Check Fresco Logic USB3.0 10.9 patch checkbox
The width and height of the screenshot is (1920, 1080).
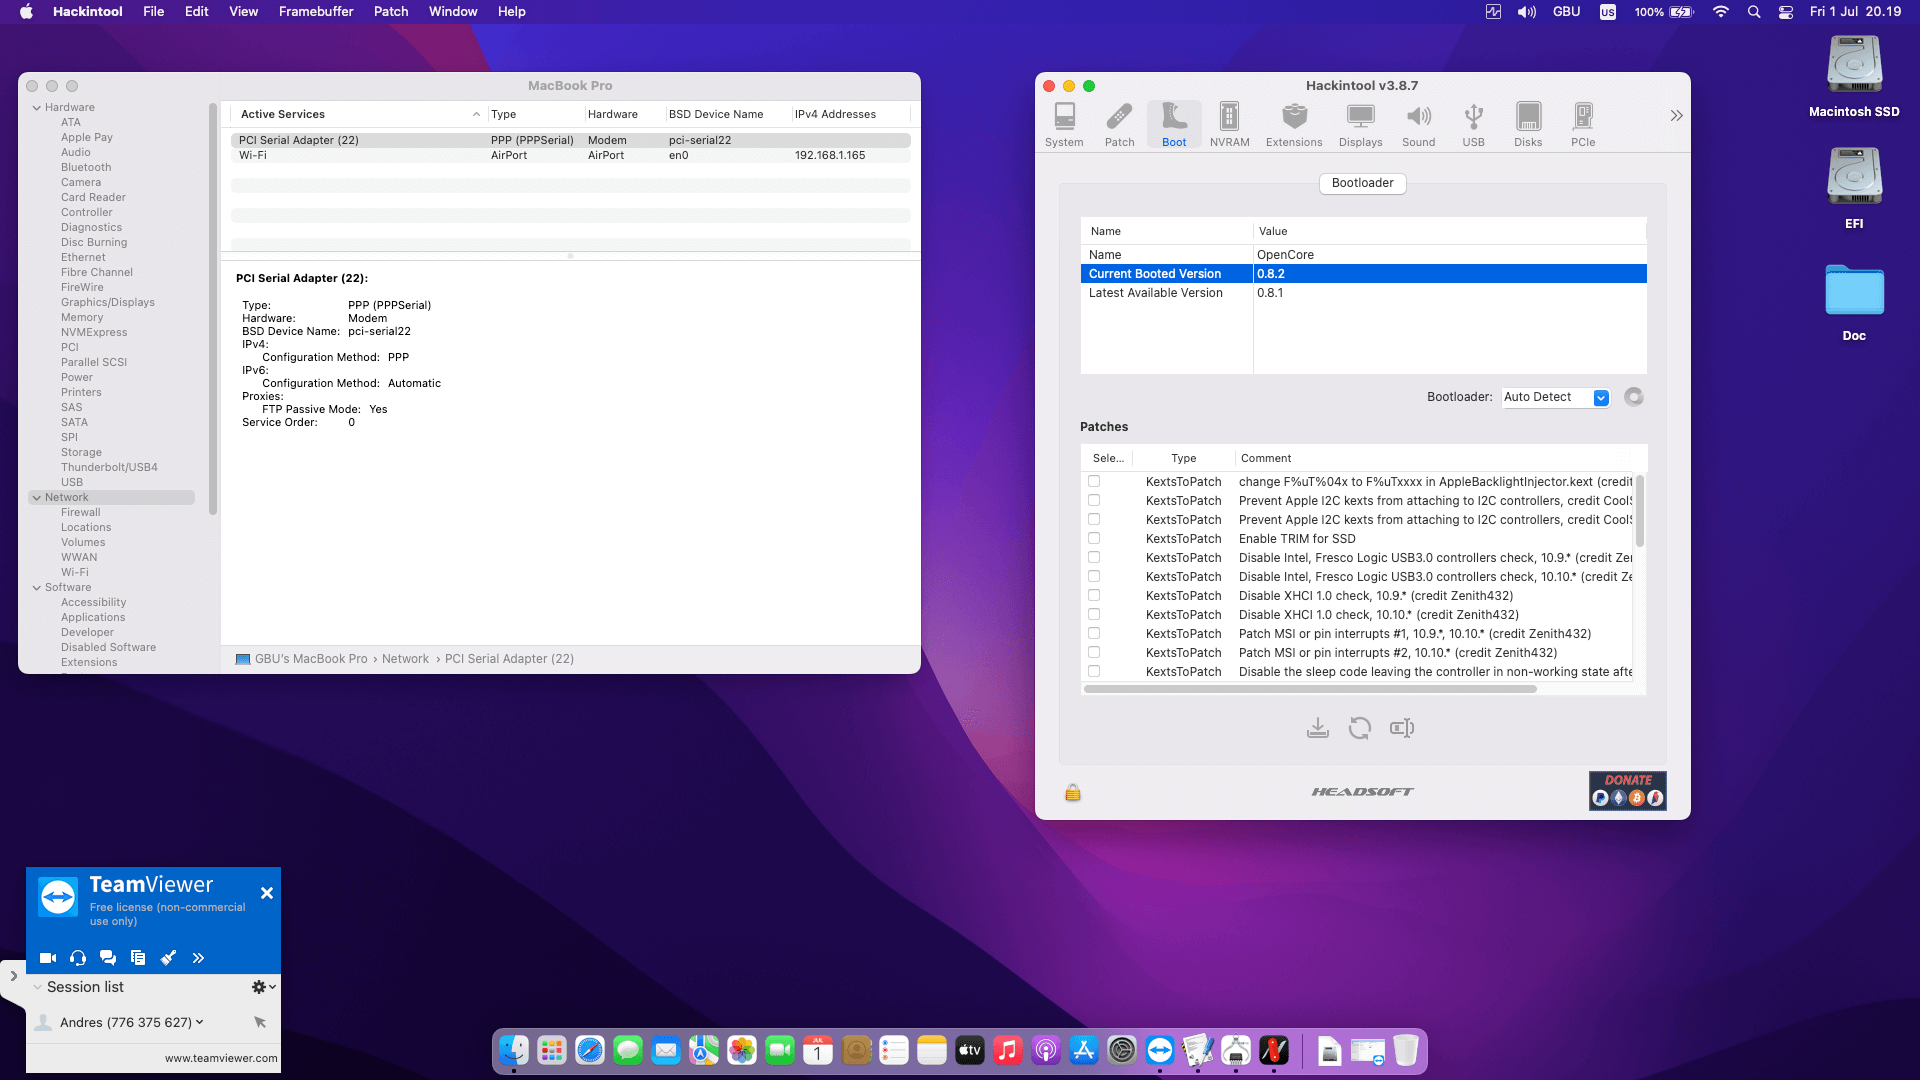1094,558
